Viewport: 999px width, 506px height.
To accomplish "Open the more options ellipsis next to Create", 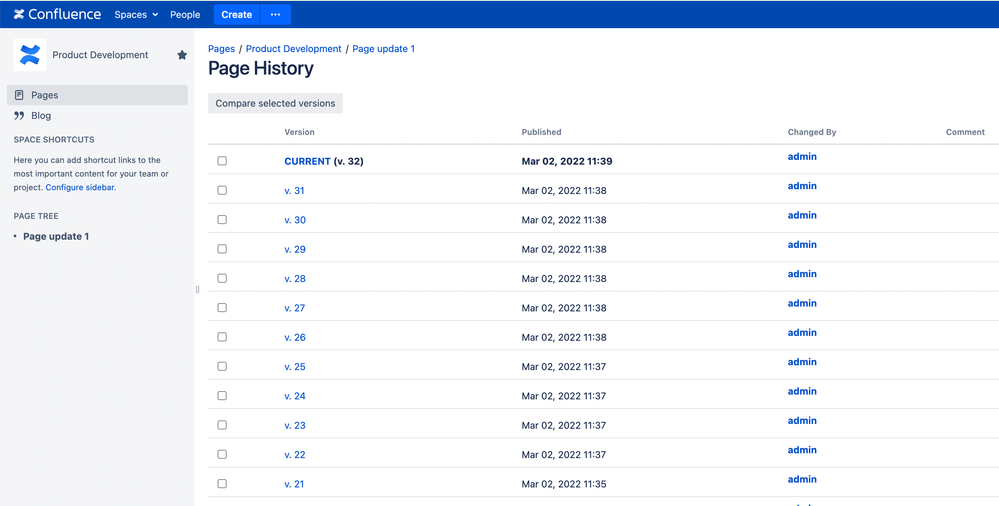I will (x=275, y=15).
